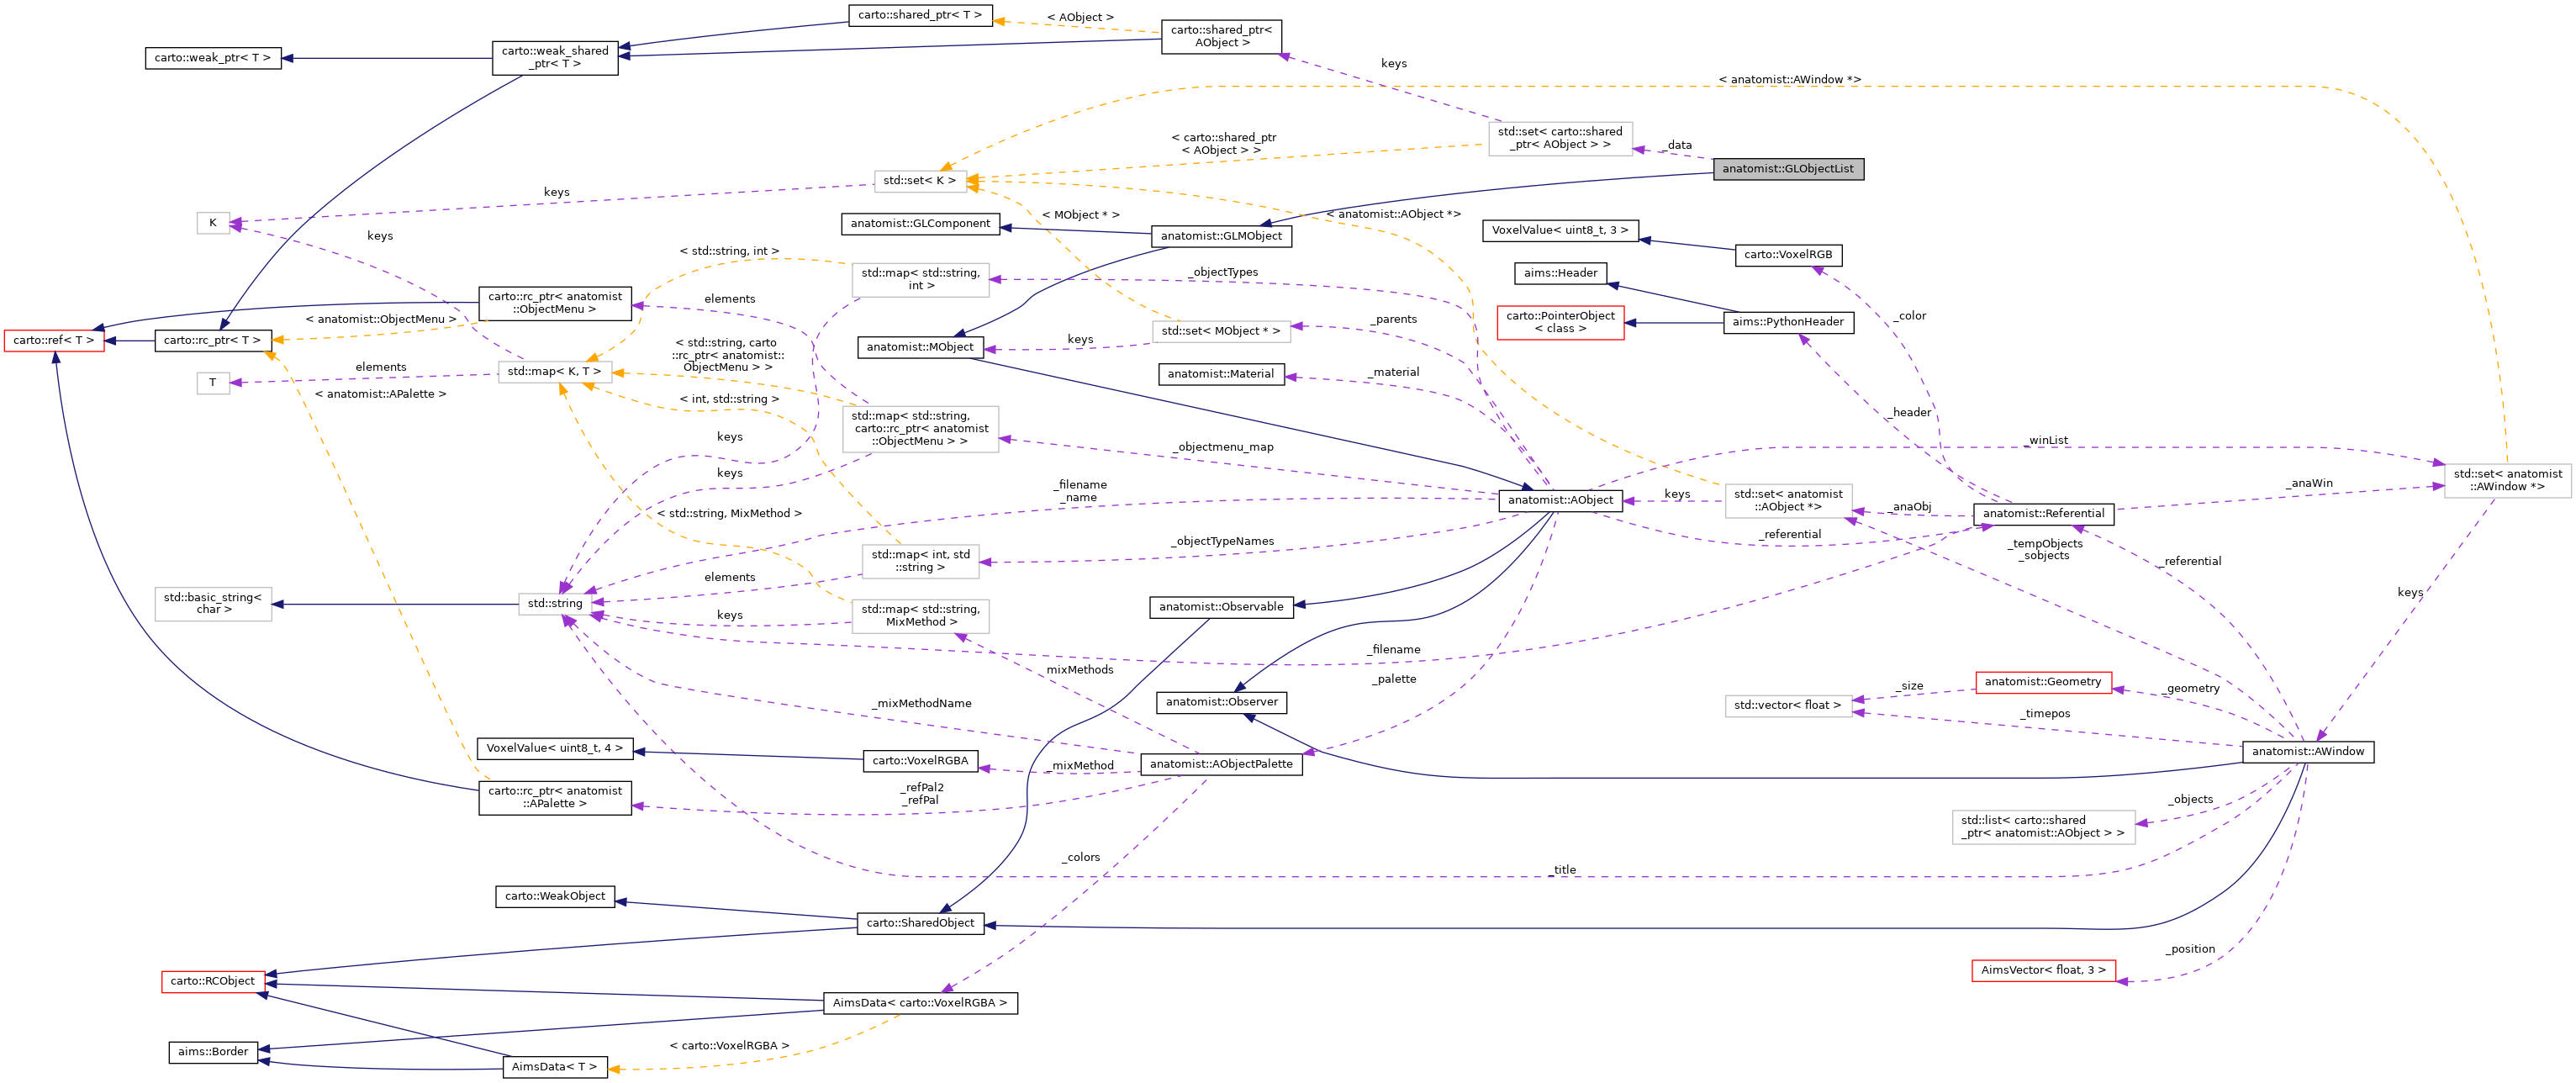Screen dimensions: 2576x1083
Task: Click AimsData< carto::VoxelRGBA > node
Action: click(920, 1003)
